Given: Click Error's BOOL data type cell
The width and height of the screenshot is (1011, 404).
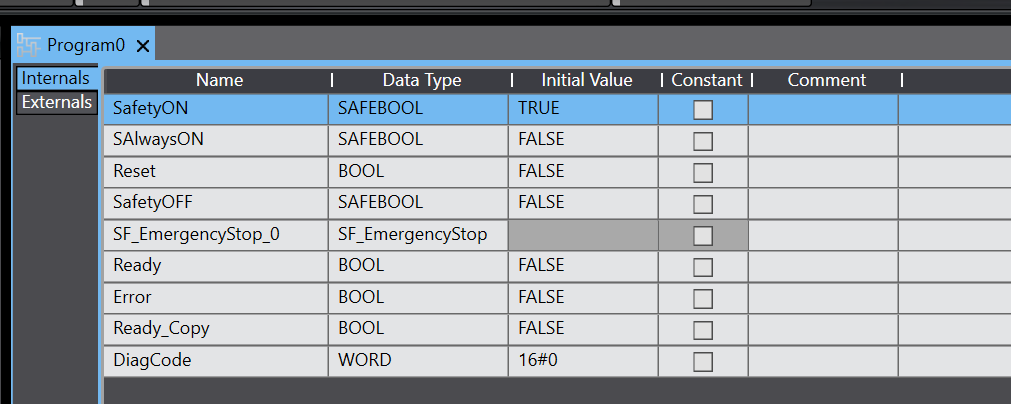Looking at the screenshot, I should click(x=418, y=298).
